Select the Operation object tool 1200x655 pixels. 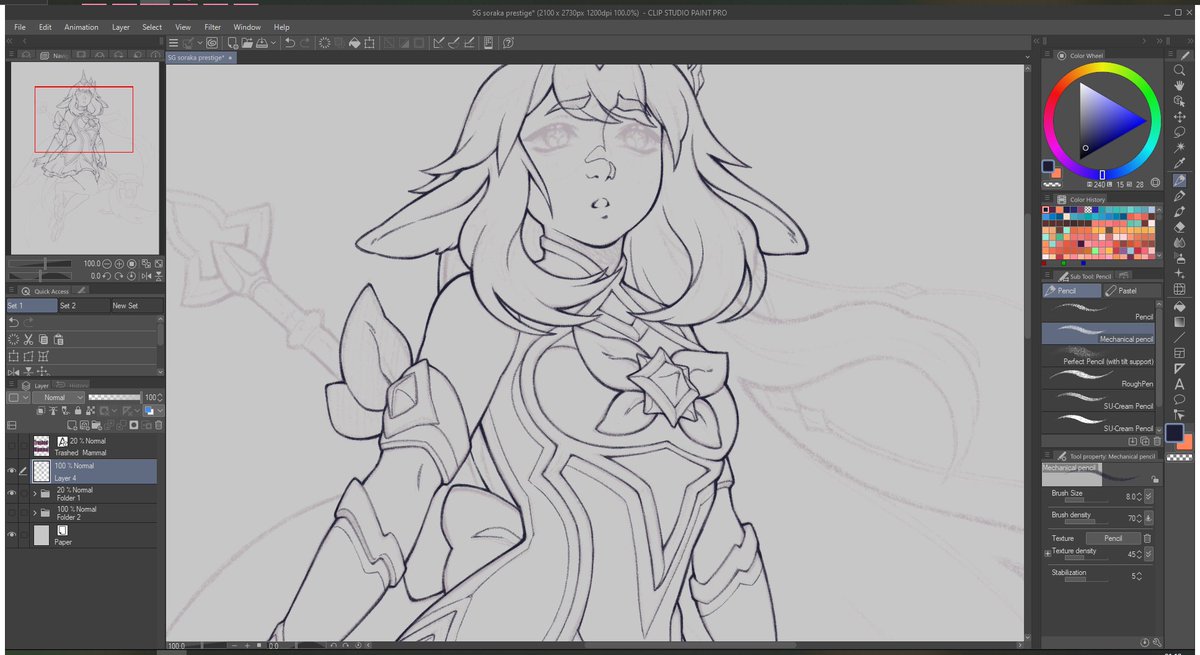tap(1180, 101)
